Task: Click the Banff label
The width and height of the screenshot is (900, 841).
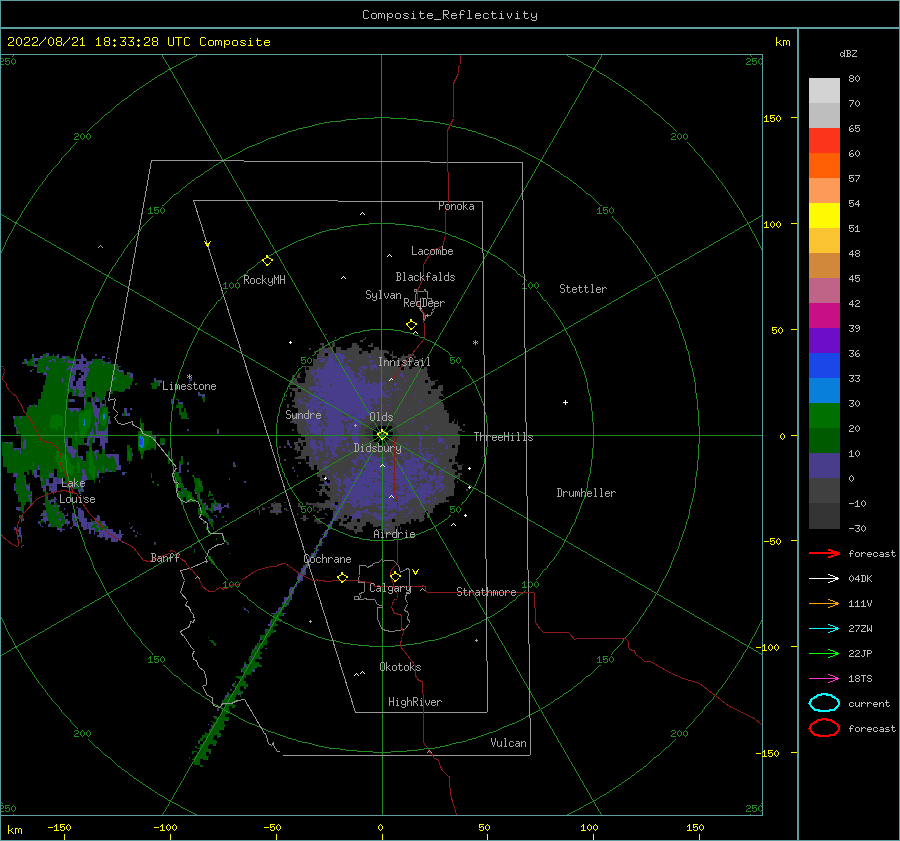Action: (165, 557)
